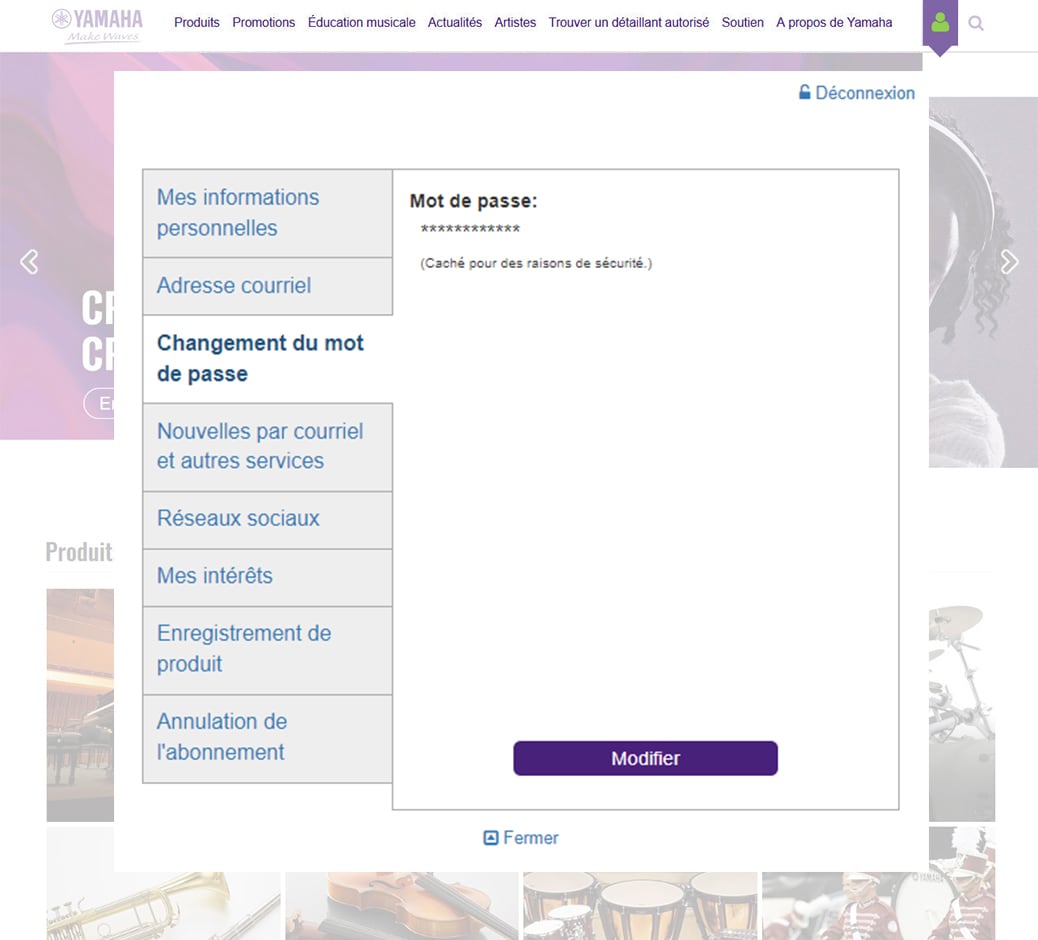
Task: Open Enregistrement de produit tab
Action: pos(267,650)
